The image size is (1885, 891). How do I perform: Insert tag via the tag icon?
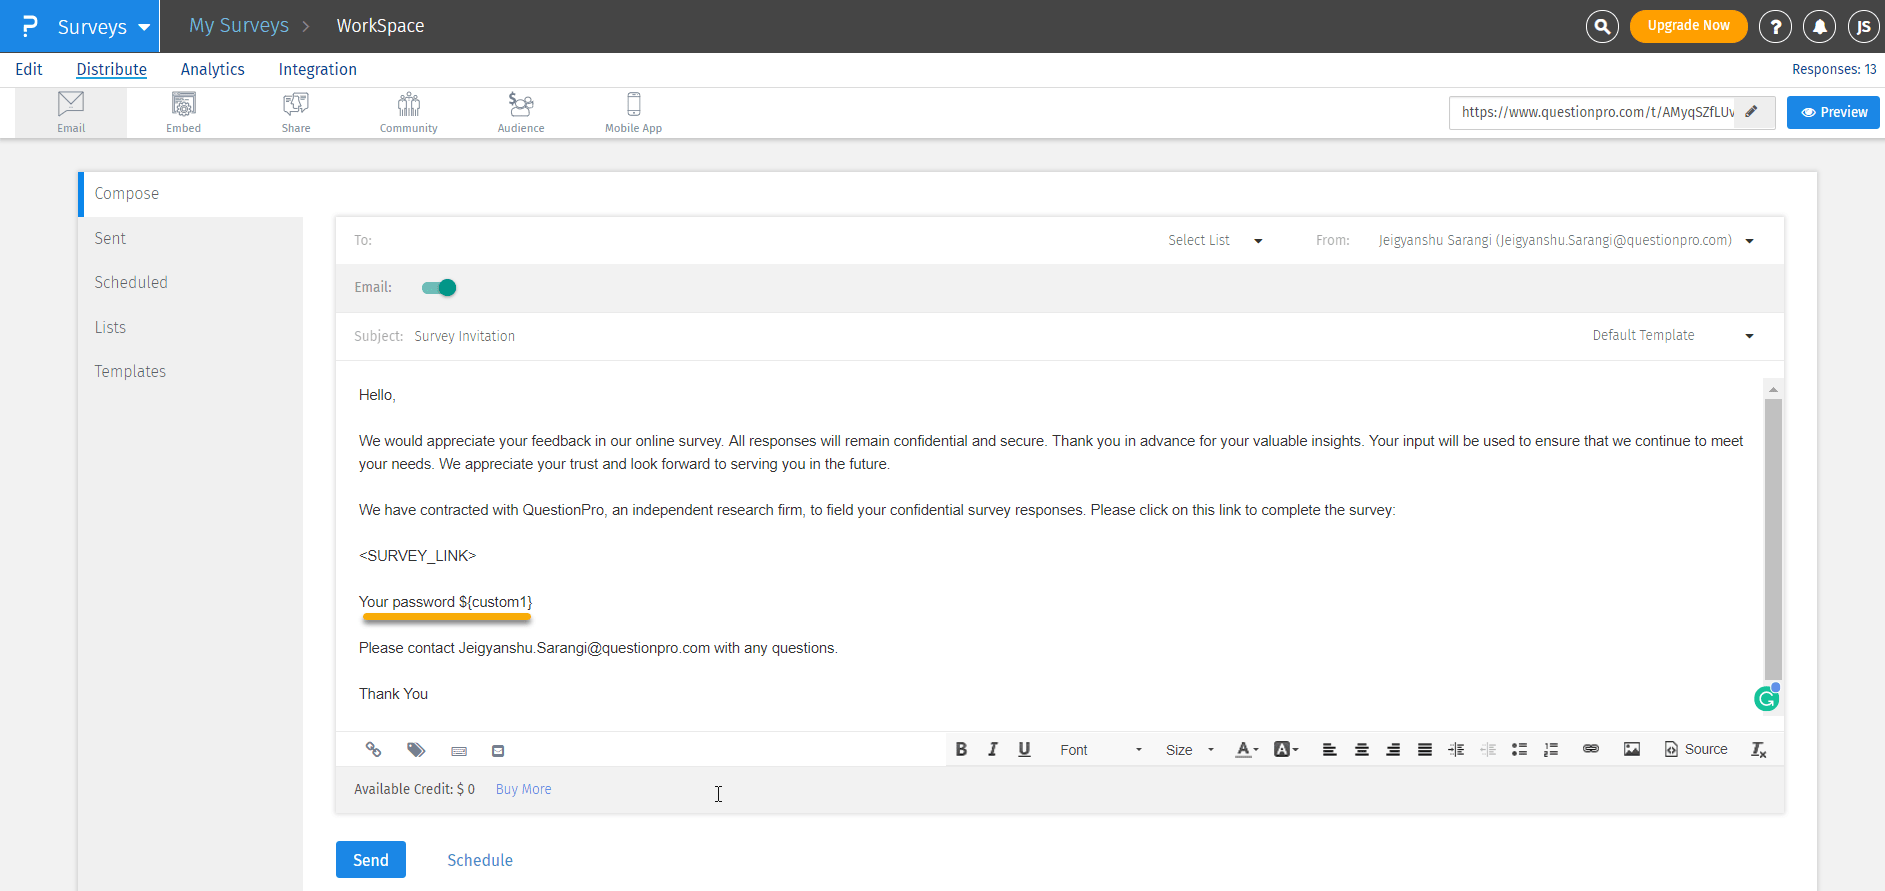coord(416,750)
